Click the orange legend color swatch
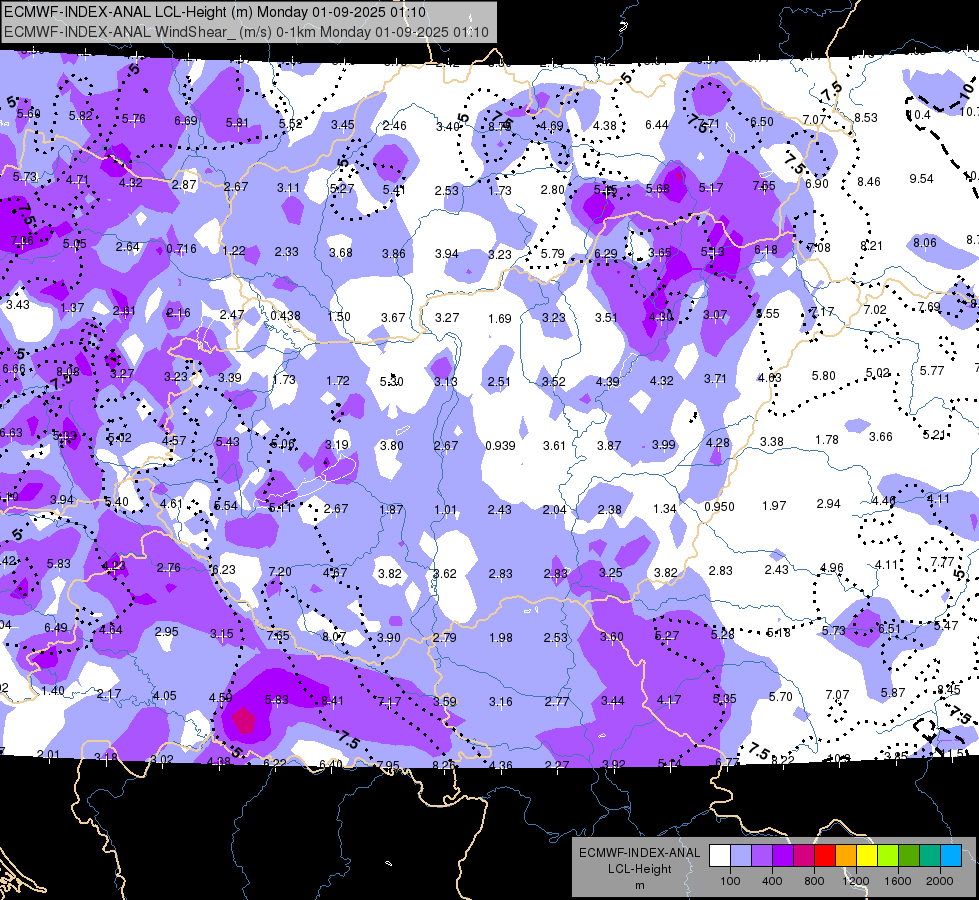The image size is (979, 900). [846, 856]
